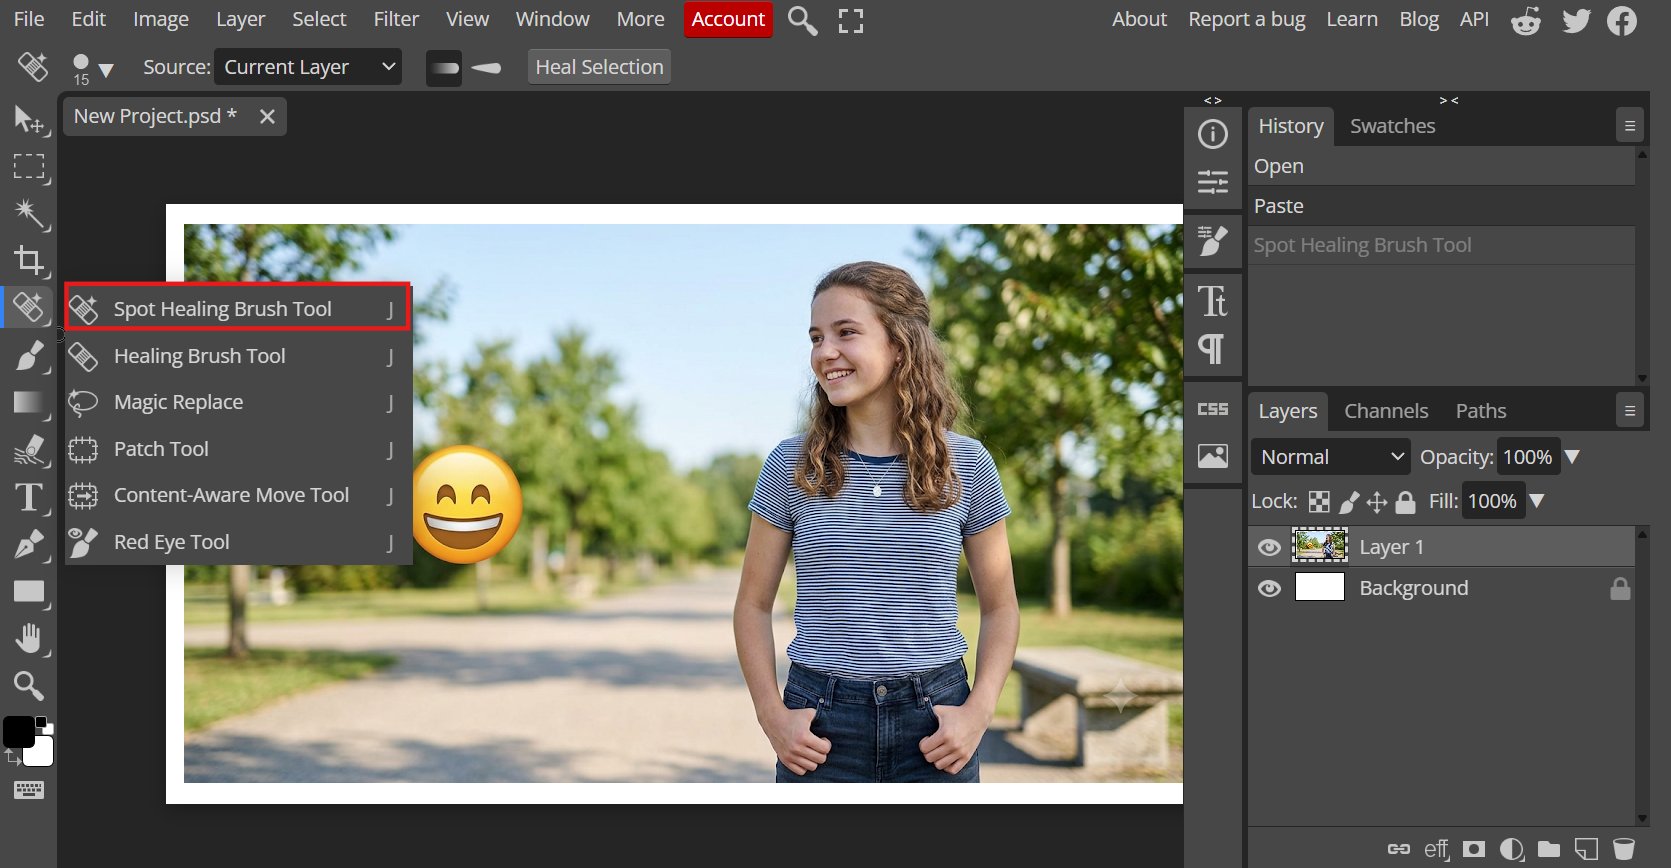This screenshot has width=1671, height=868.
Task: Select the Type tool in left toolbar
Action: click(28, 497)
